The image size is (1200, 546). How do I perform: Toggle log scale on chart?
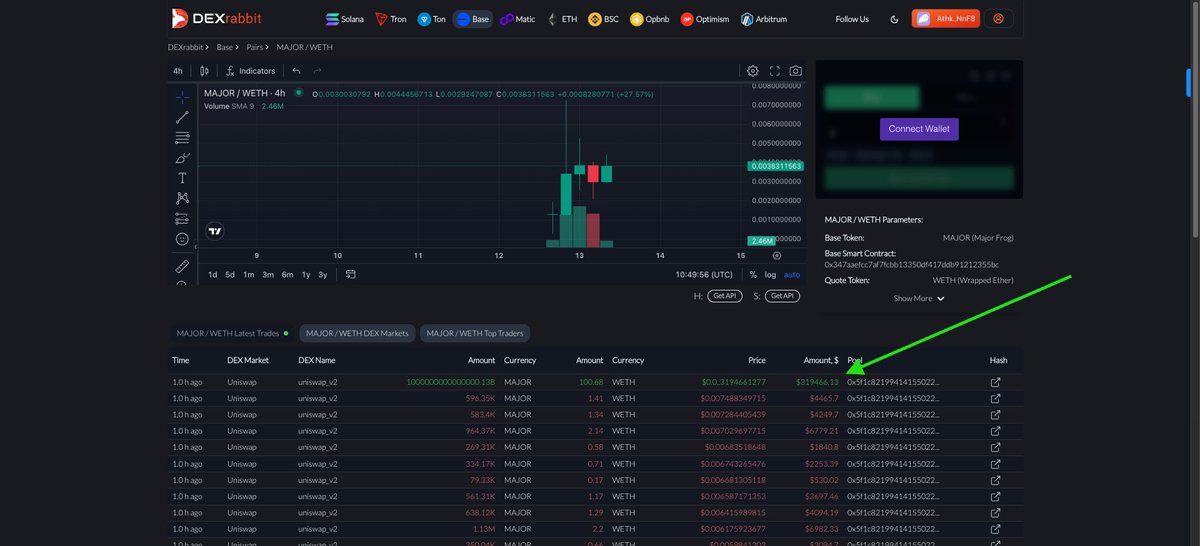(770, 274)
